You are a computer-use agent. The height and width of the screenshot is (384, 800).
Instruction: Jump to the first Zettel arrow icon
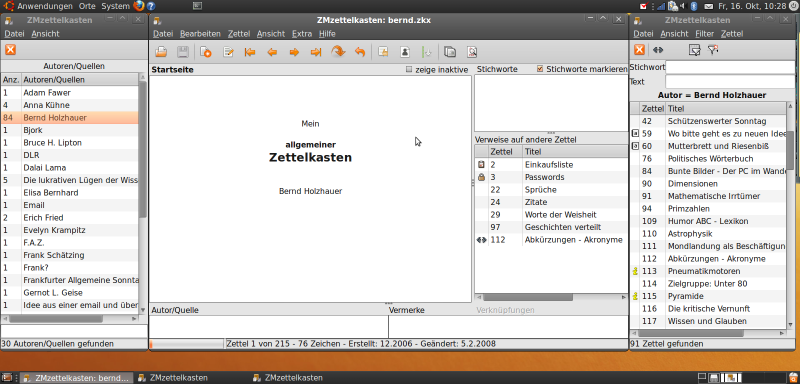pyautogui.click(x=250, y=52)
